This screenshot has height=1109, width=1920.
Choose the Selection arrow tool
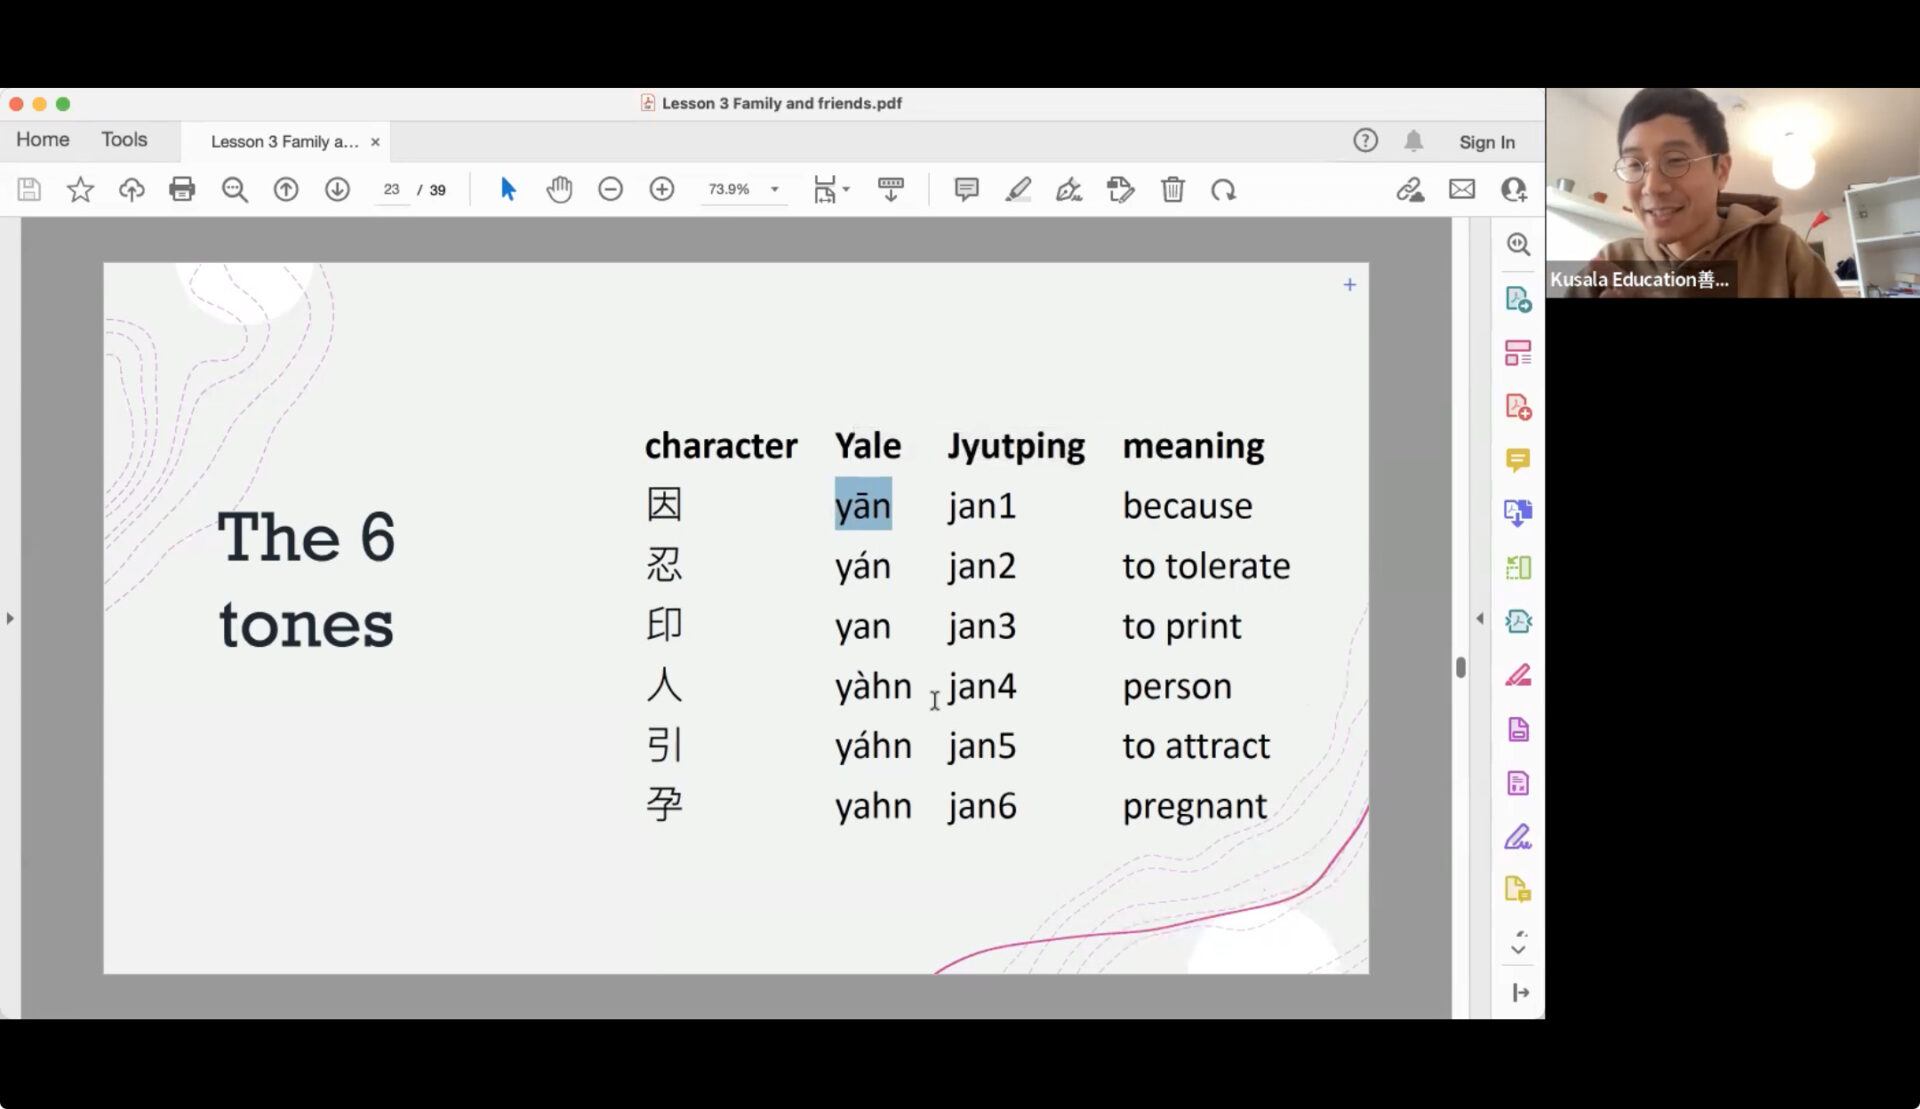click(x=508, y=189)
